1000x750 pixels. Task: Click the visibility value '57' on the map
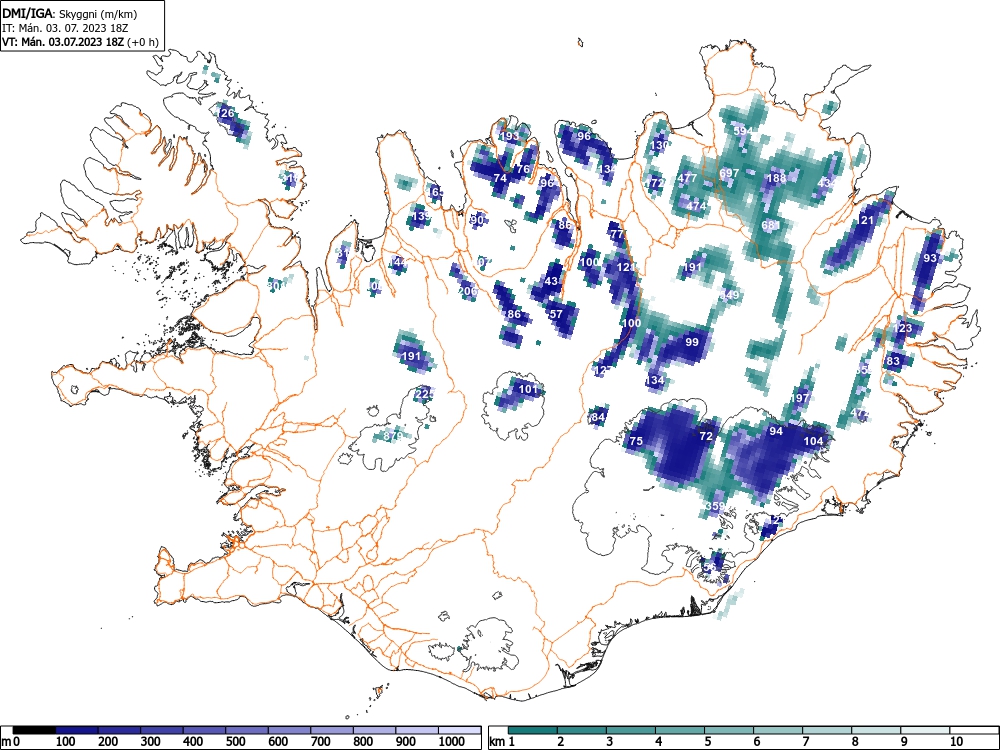pos(556,314)
